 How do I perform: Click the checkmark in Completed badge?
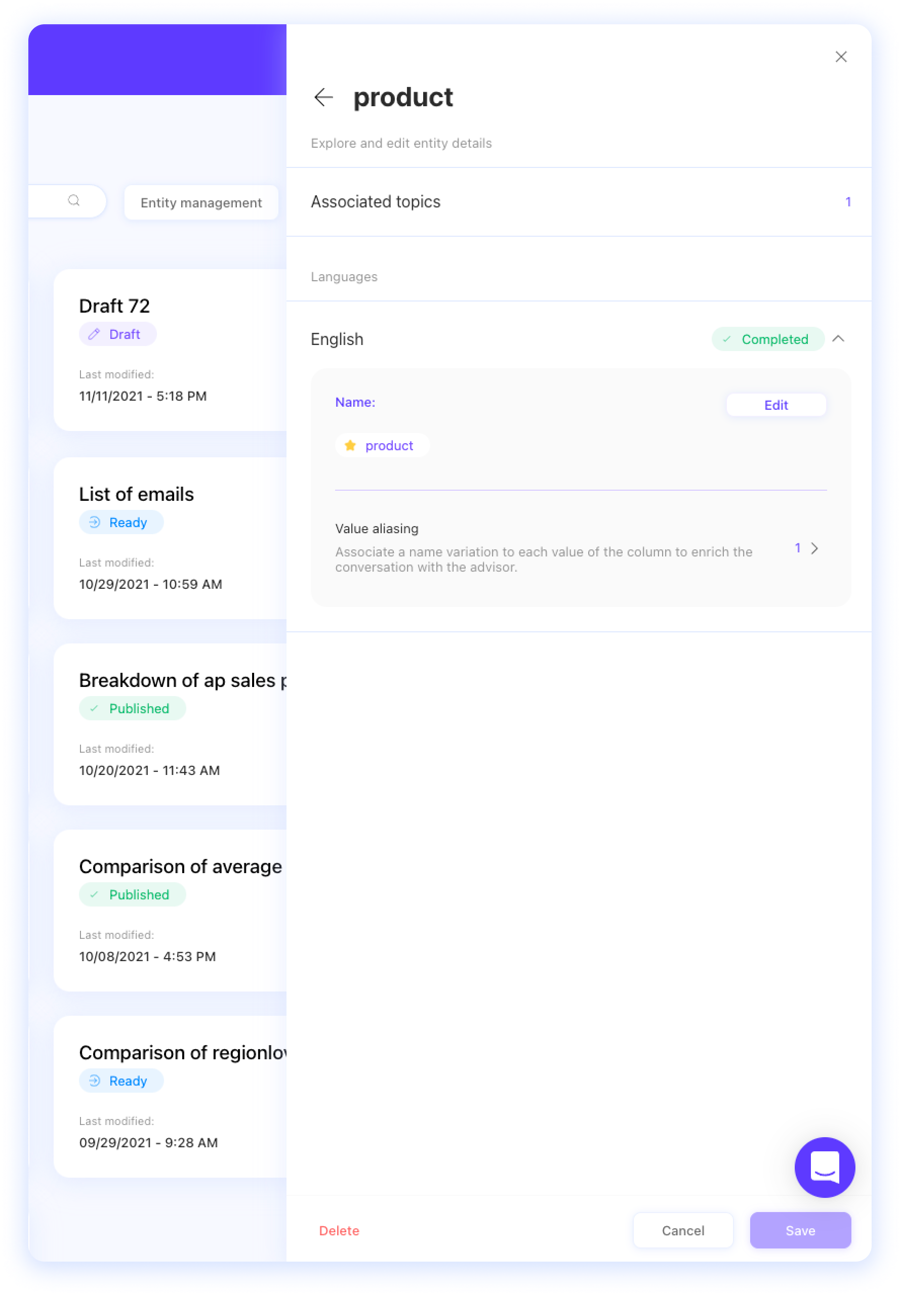727,339
